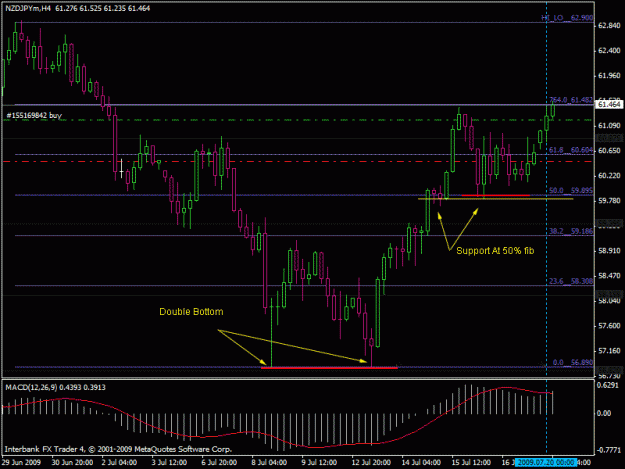The height and width of the screenshot is (469, 625).
Task: Select the MACD scale value -0.7771
Action: 609,450
